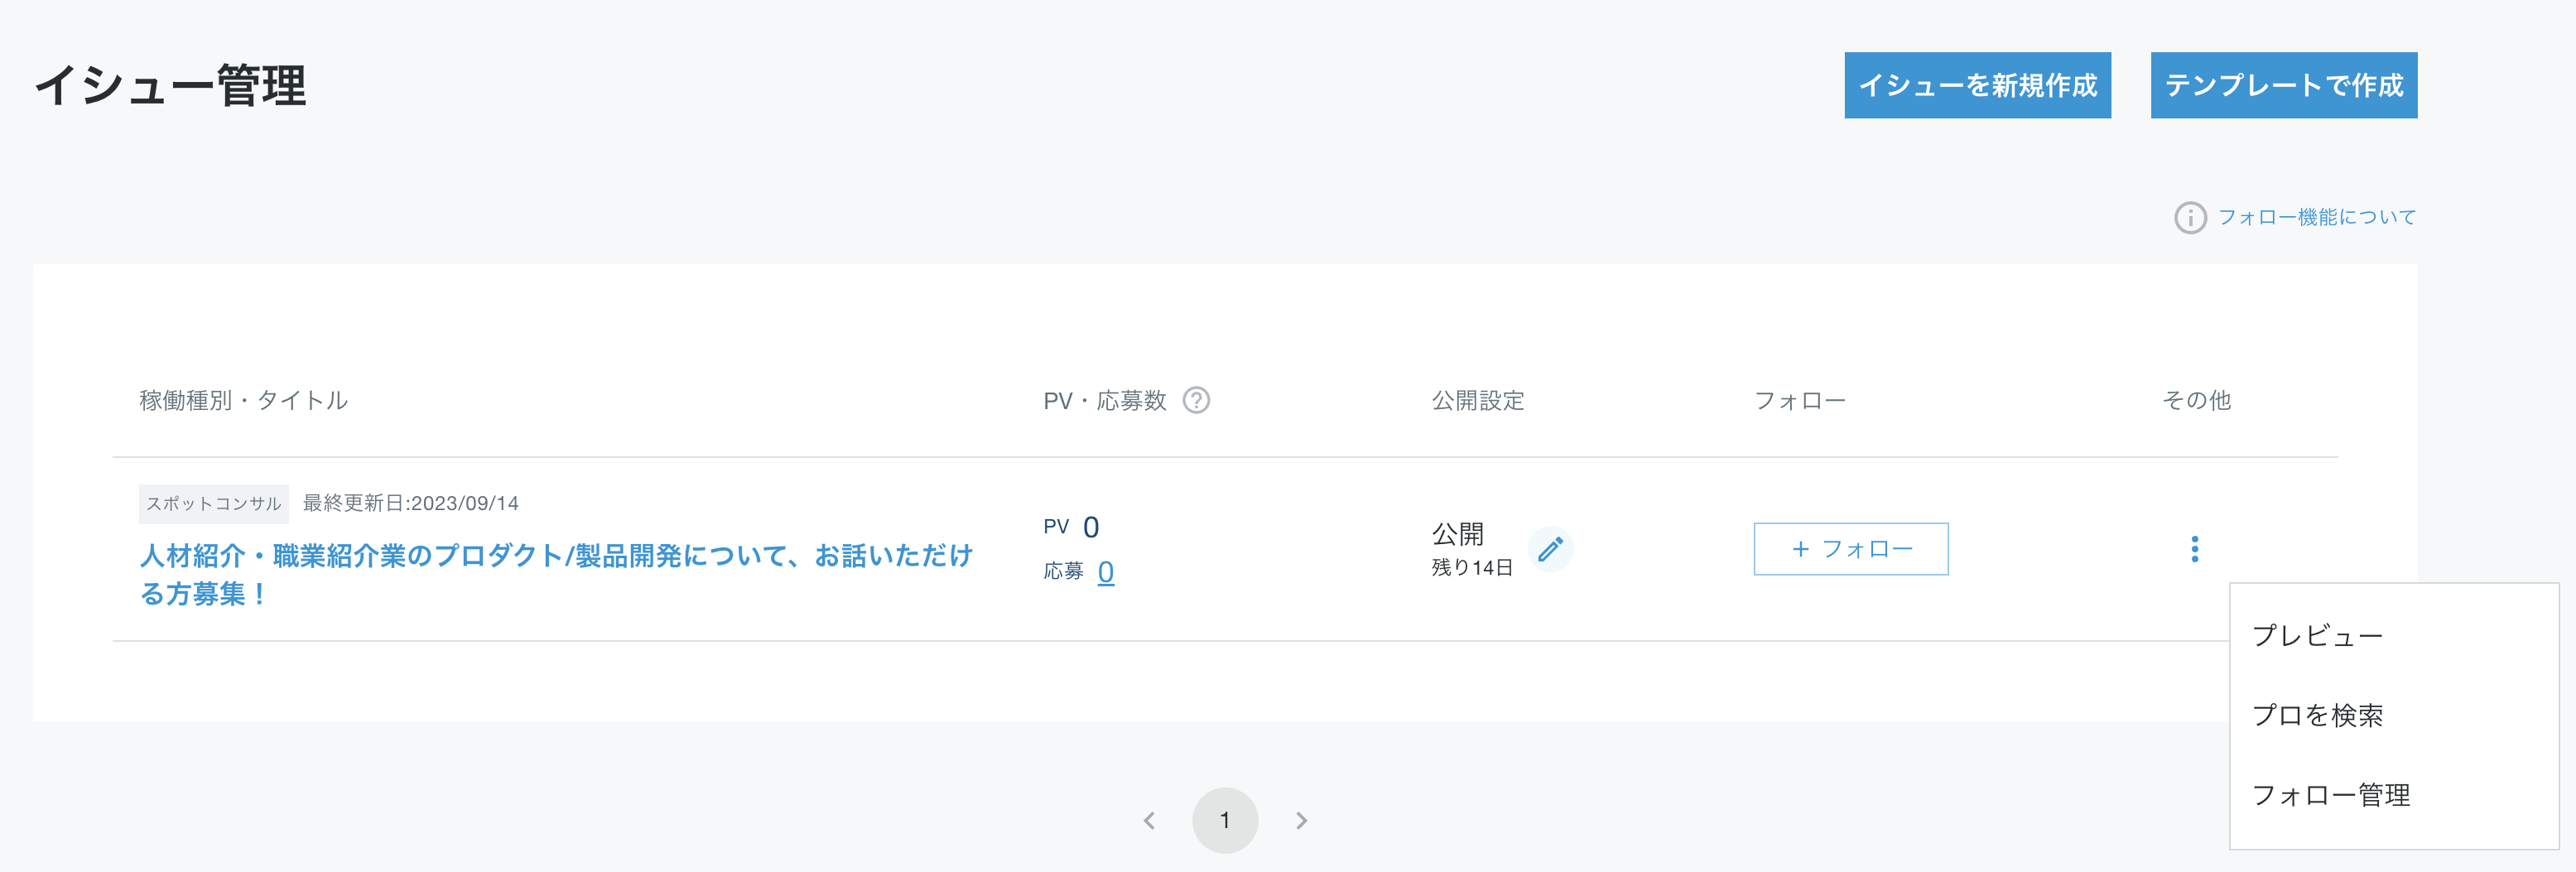
Task: Click the pencil icon to edit 公開設定
Action: pos(1551,549)
